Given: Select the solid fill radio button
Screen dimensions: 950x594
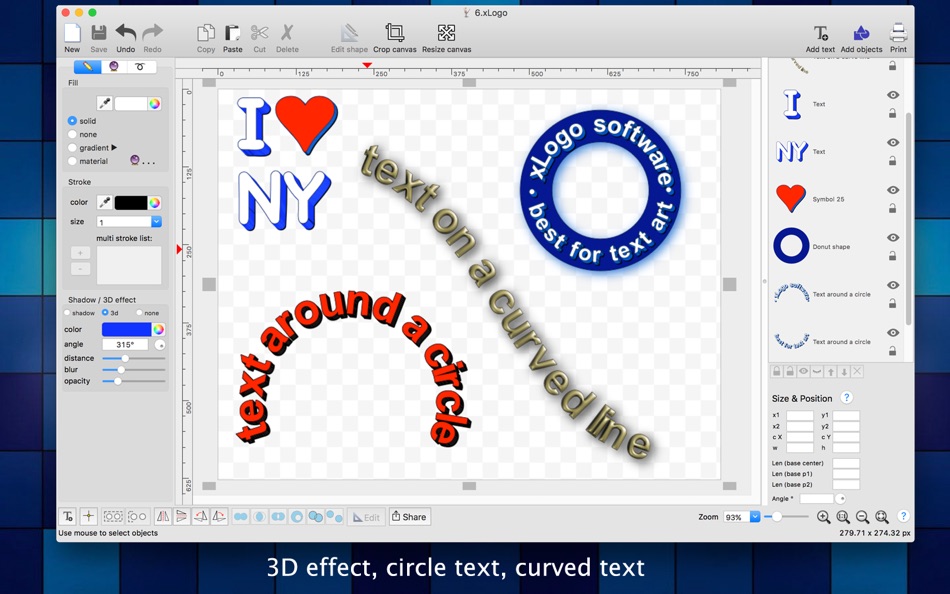Looking at the screenshot, I should 72,121.
